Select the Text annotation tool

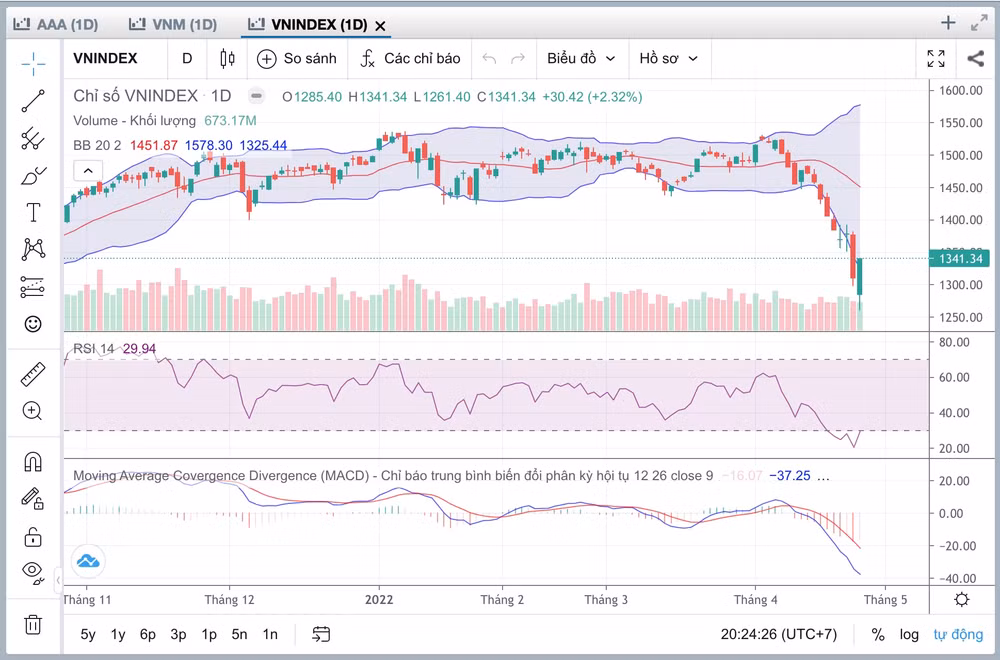click(33, 212)
